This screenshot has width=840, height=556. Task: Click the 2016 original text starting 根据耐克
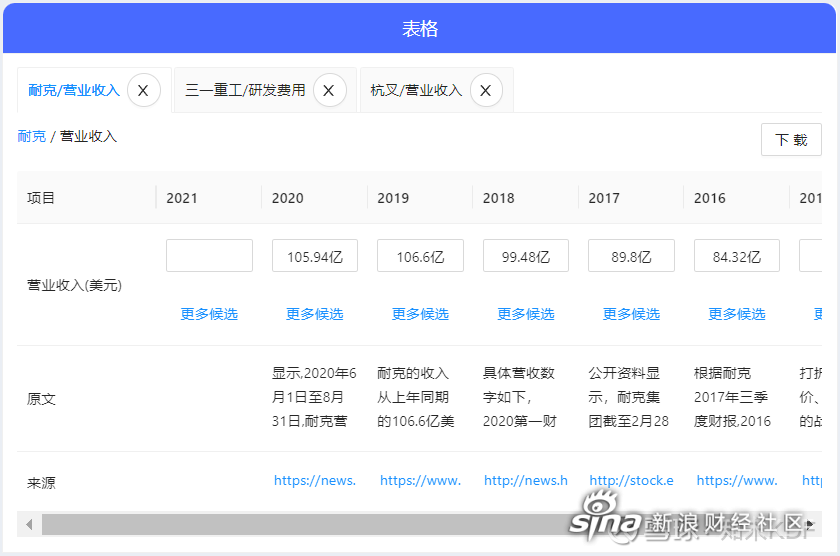click(732, 397)
